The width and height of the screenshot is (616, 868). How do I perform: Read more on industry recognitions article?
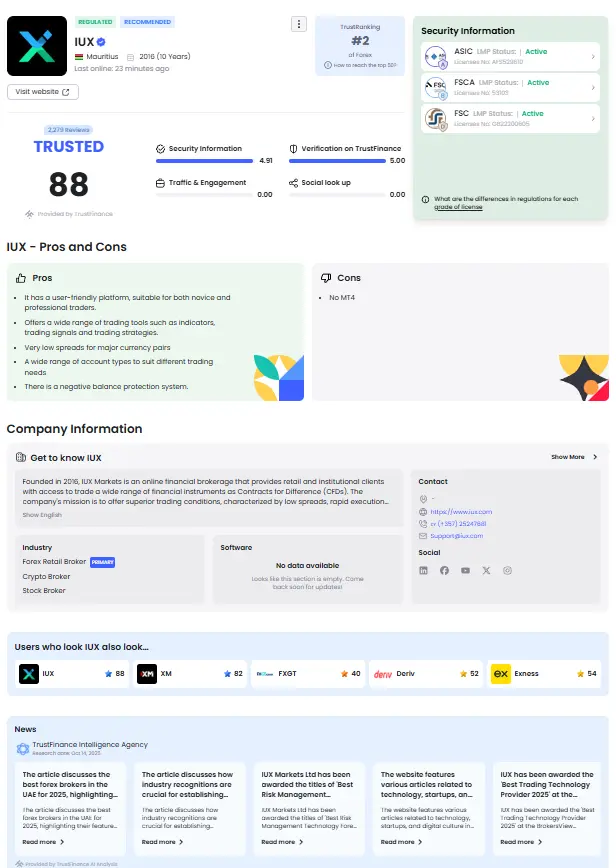[x=162, y=842]
